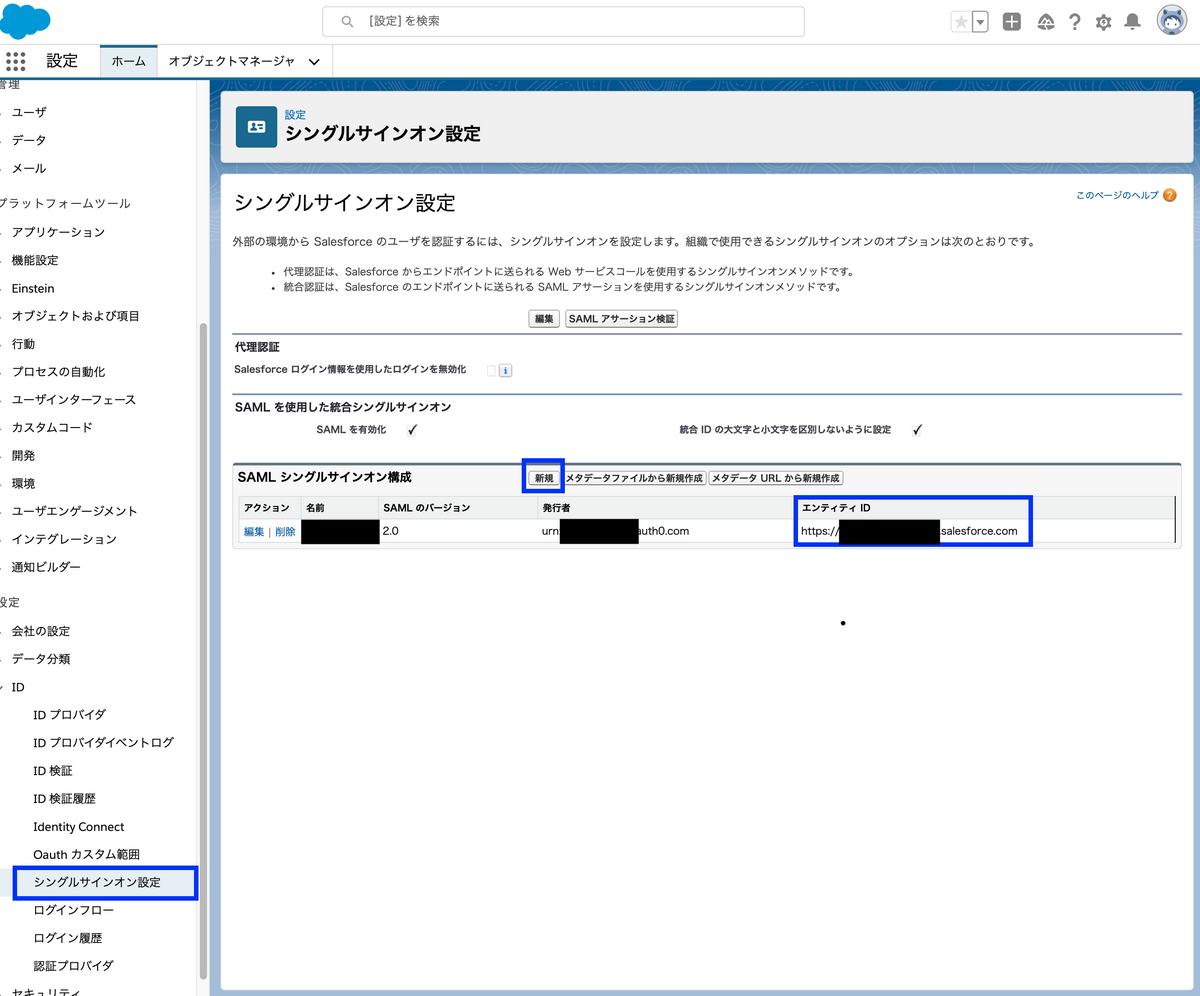Open ログインフロー in sidebar
Image resolution: width=1200 pixels, height=996 pixels.
click(x=74, y=911)
